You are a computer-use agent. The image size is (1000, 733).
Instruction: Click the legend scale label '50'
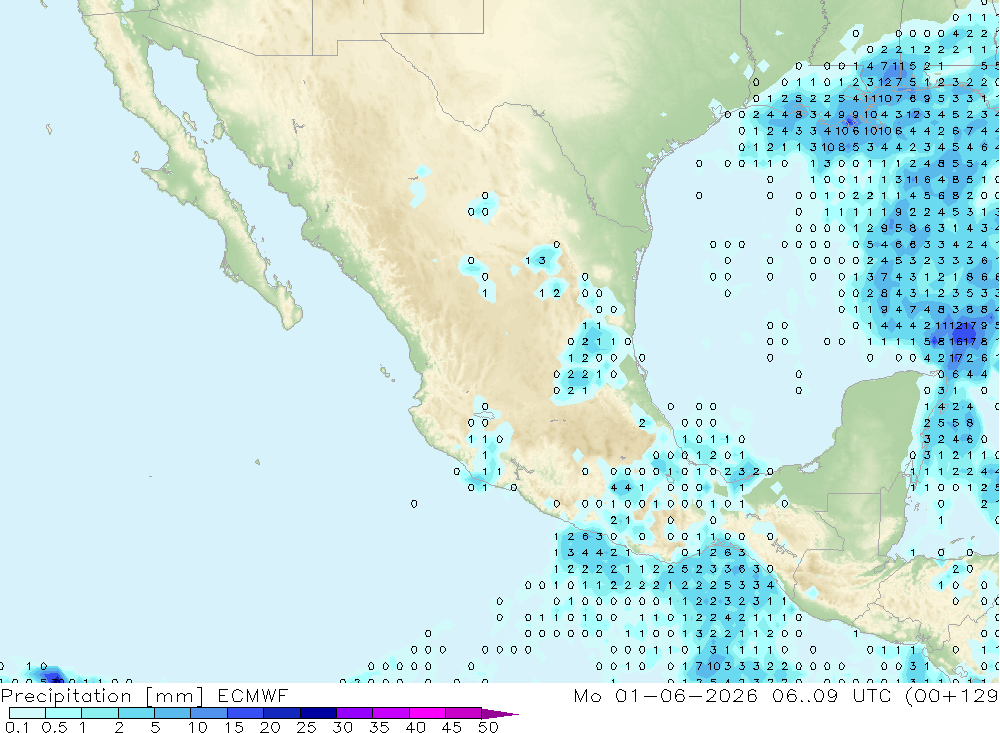[x=489, y=727]
